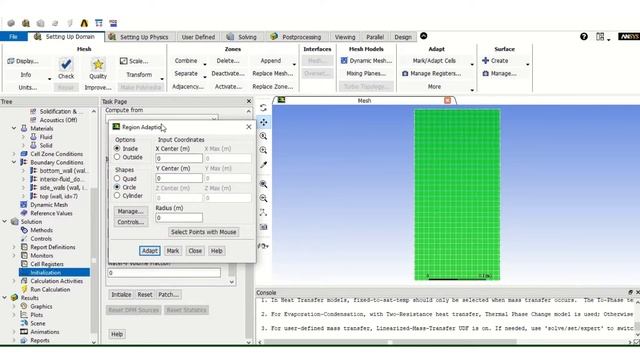Switch to Setting Up Physics tab
The width and height of the screenshot is (640, 360).
(x=139, y=37)
